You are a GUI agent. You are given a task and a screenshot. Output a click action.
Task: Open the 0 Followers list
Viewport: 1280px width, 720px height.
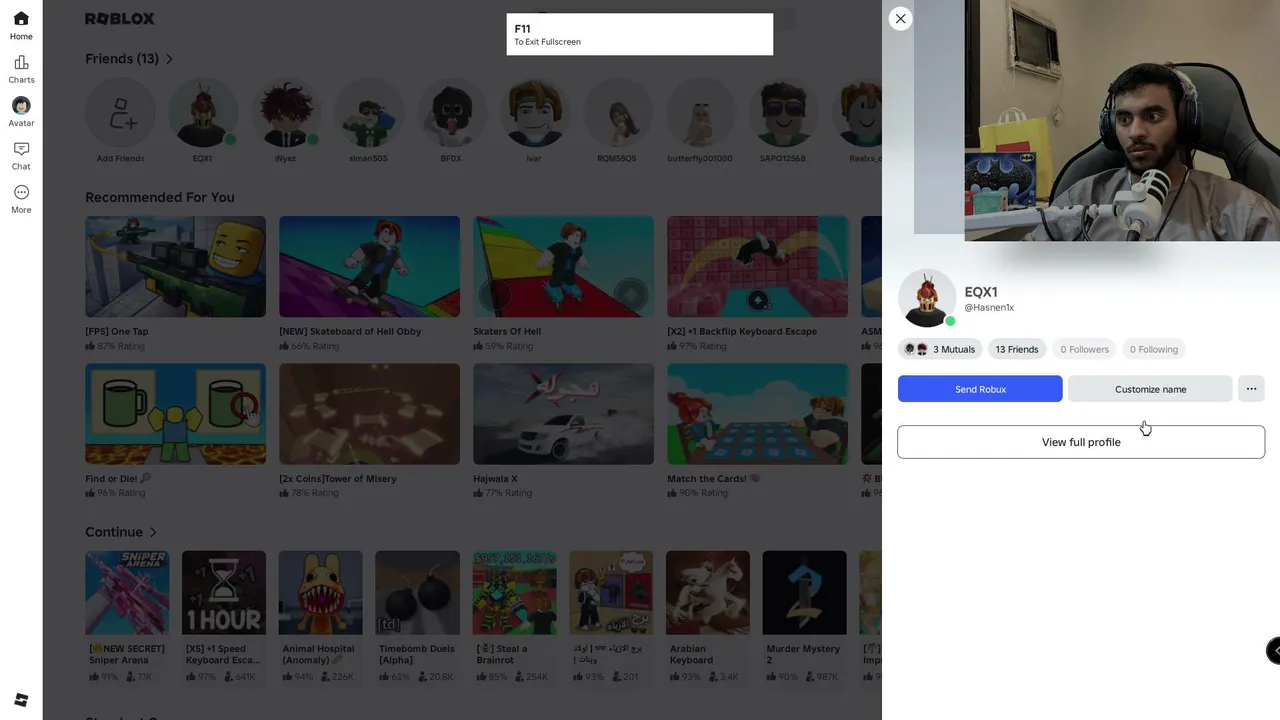coord(1085,349)
